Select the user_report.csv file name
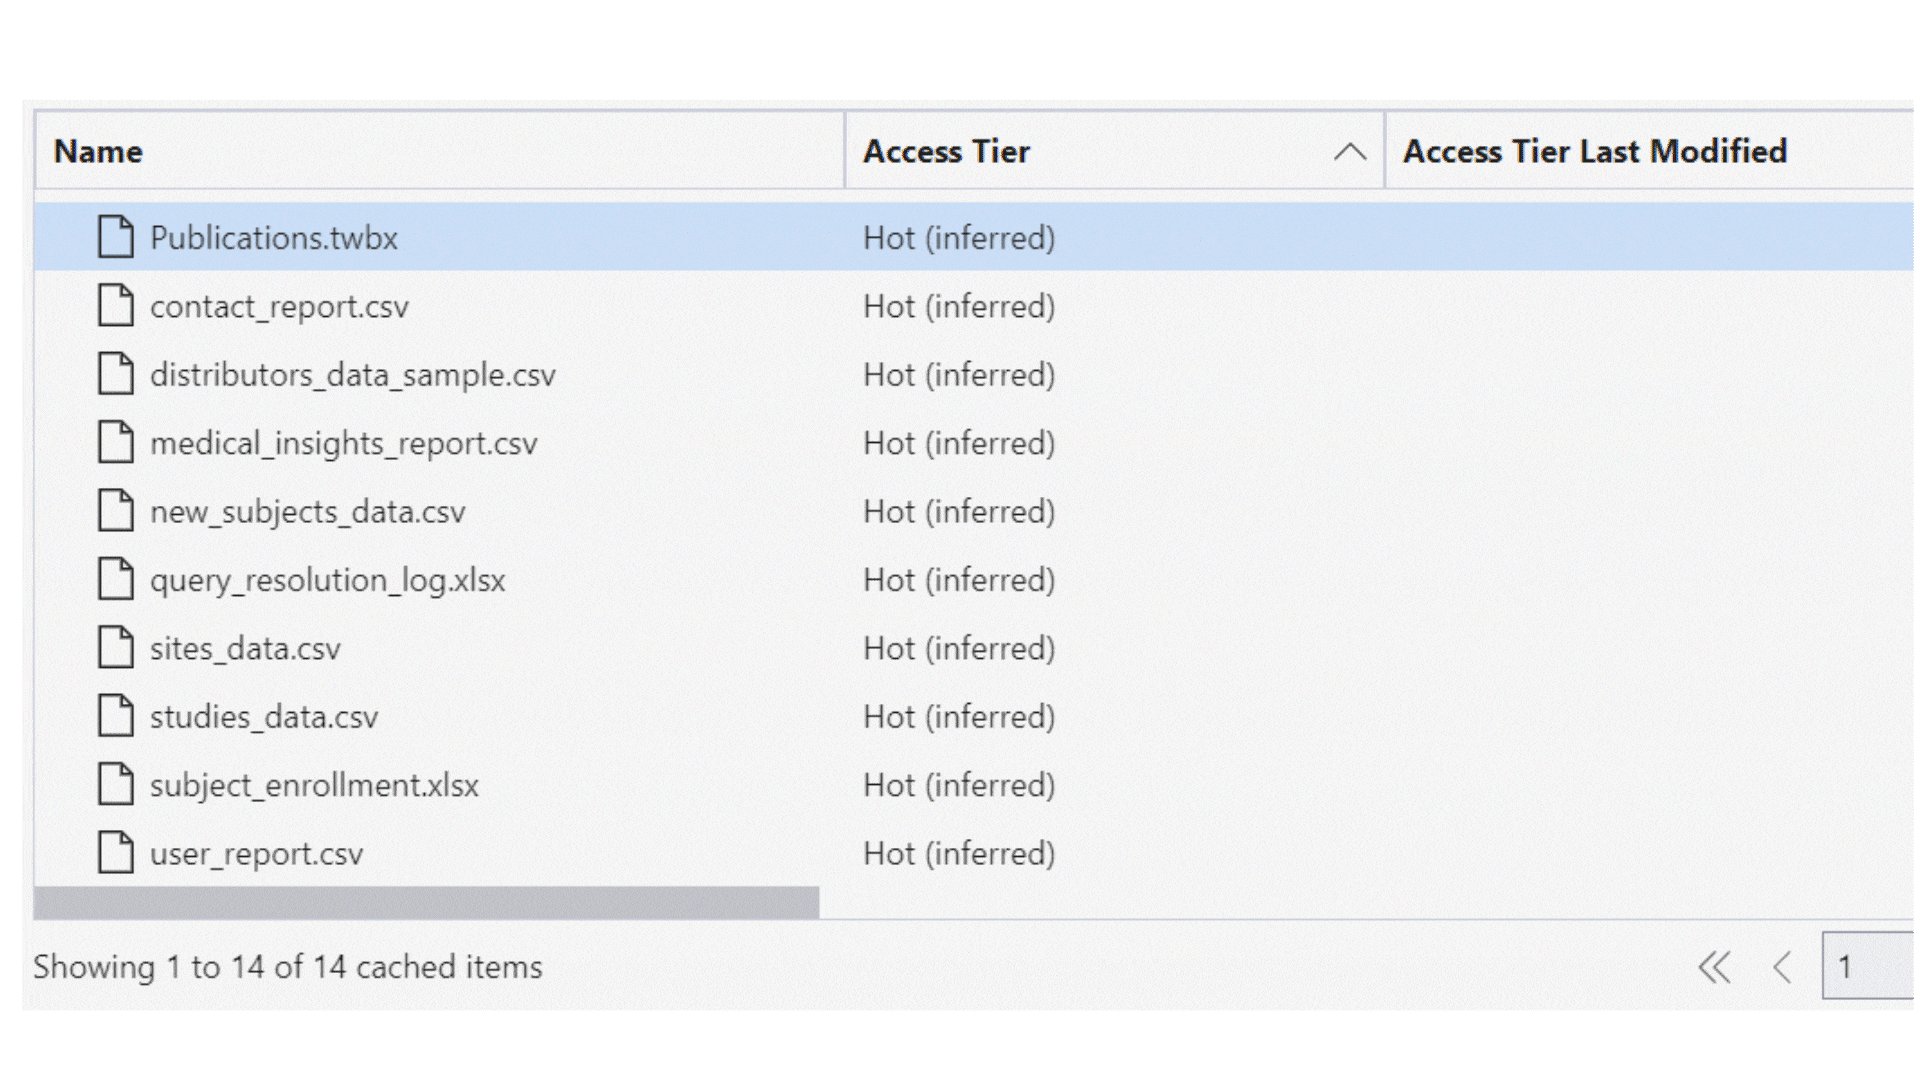Image resolution: width=1920 pixels, height=1080 pixels. (256, 854)
